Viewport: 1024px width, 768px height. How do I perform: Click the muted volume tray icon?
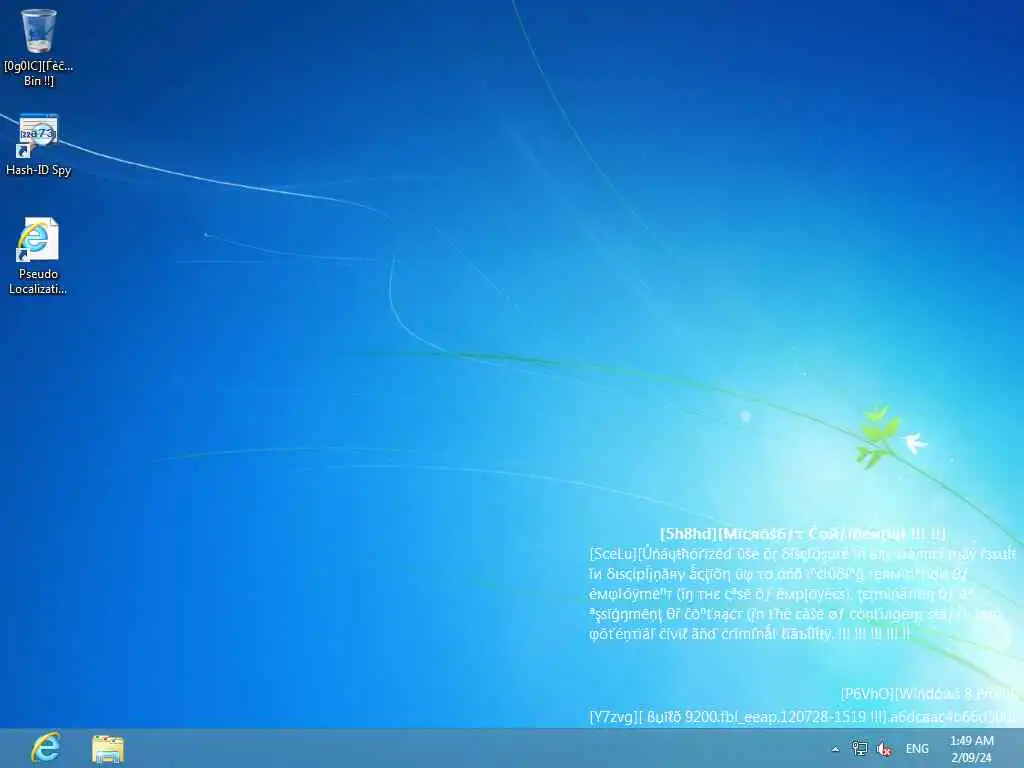click(884, 749)
